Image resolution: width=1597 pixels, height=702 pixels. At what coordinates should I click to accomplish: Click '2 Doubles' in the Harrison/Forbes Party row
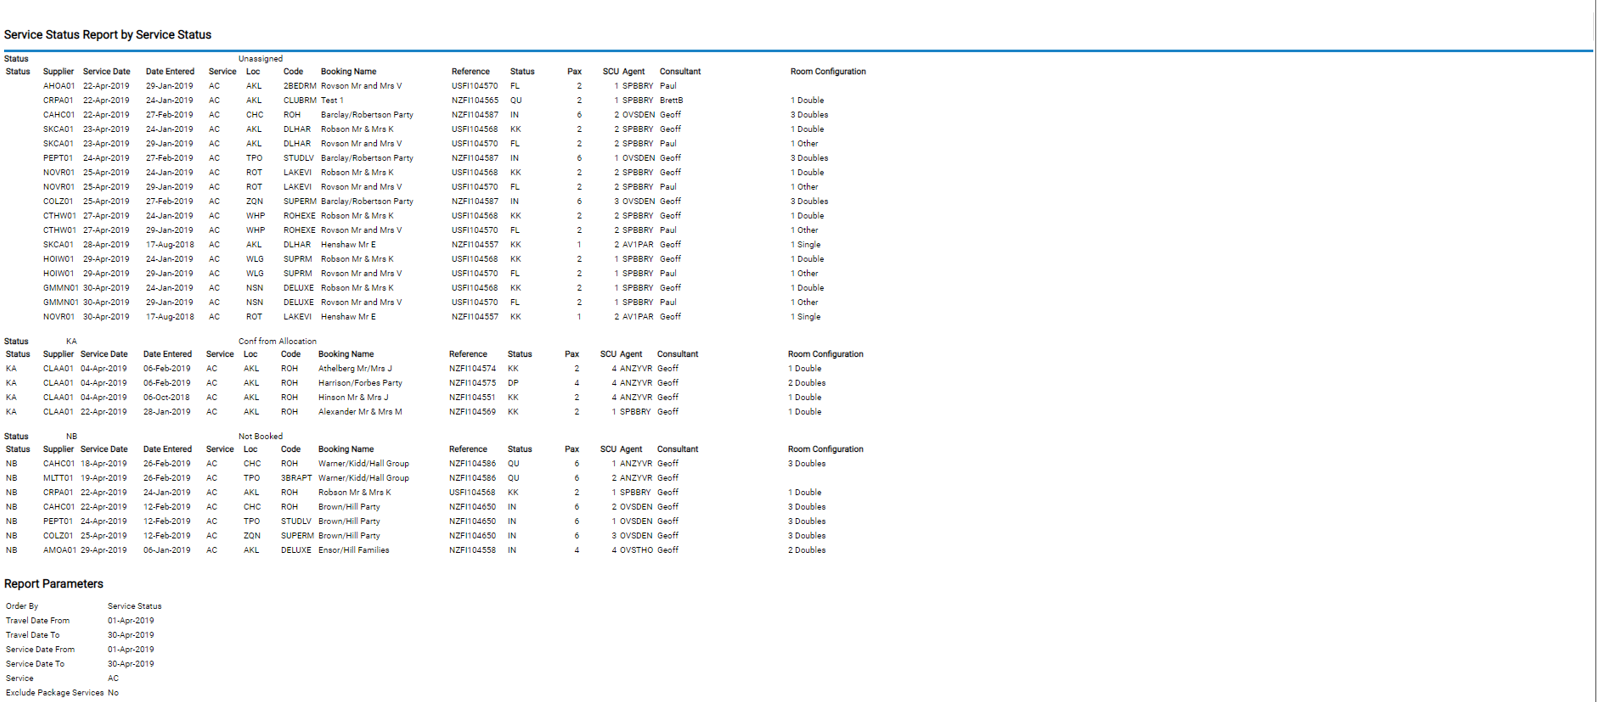pos(807,383)
